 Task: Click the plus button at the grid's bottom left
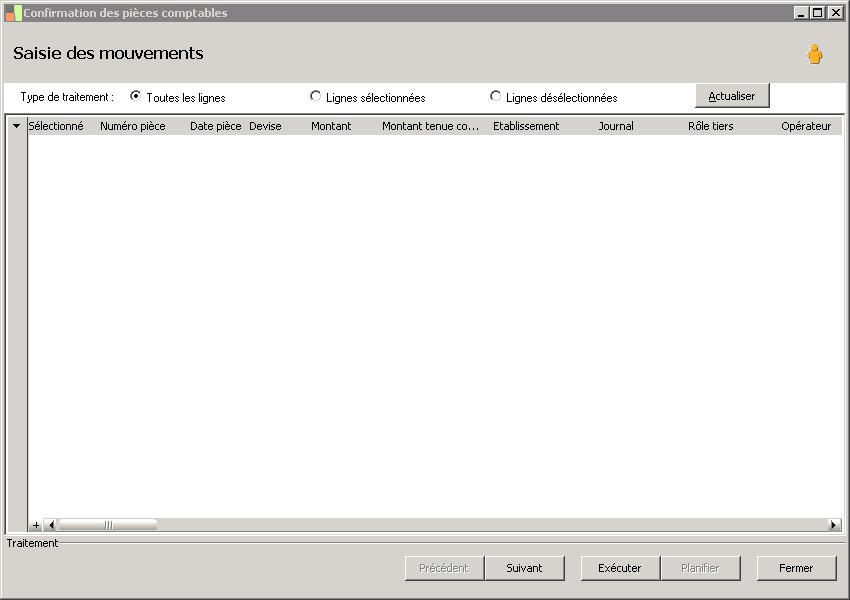[36, 525]
